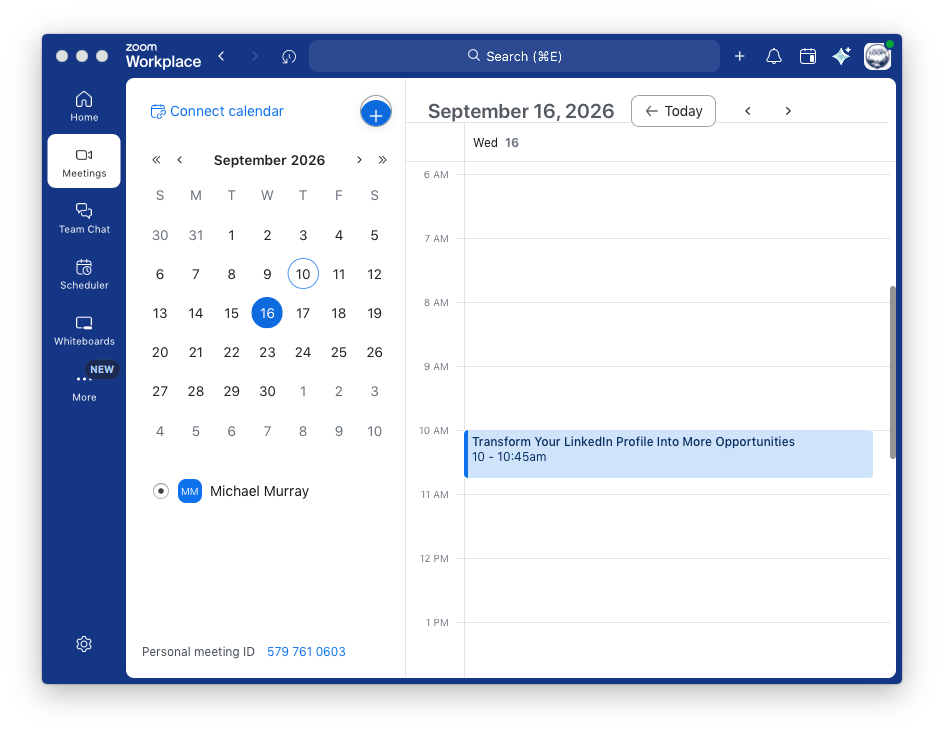Viewport: 944px width, 734px height.
Task: Open the LinkedIn Profile event
Action: (668, 454)
